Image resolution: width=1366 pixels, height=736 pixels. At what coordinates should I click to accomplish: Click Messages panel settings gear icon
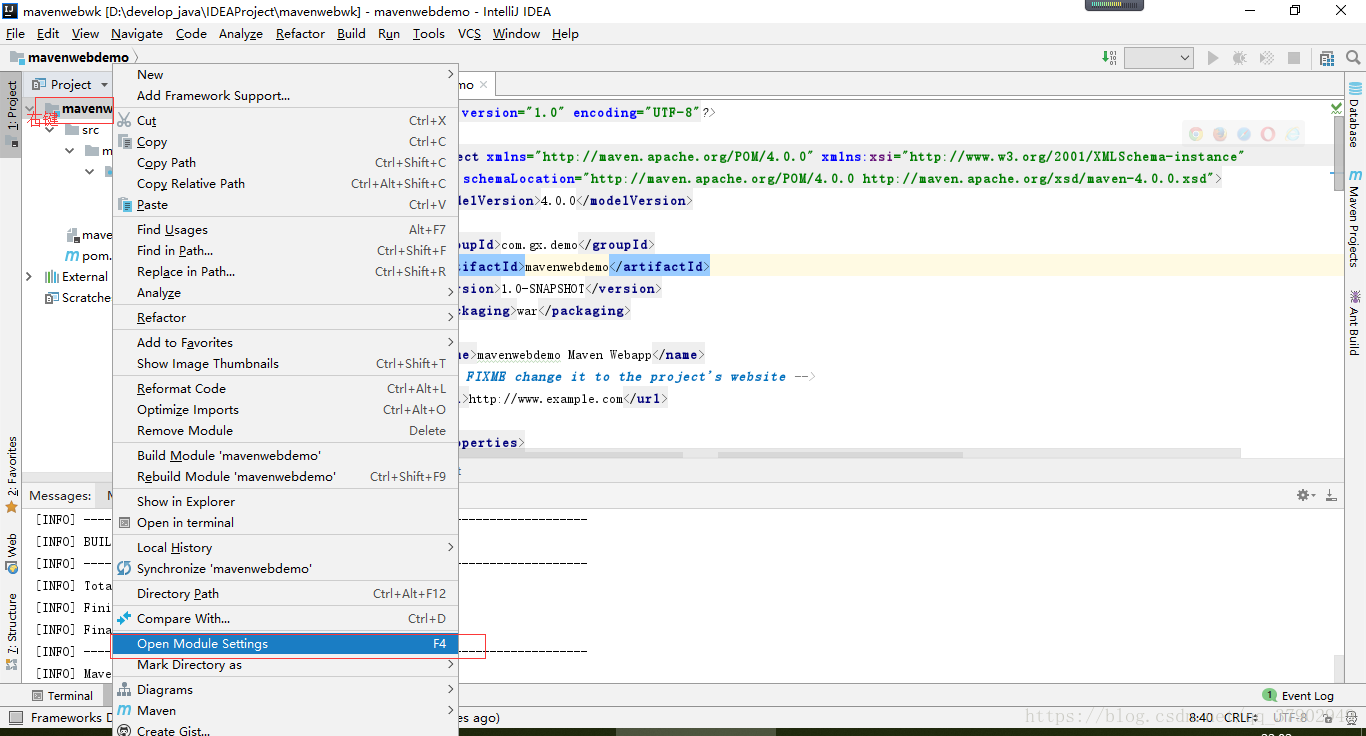tap(1304, 495)
